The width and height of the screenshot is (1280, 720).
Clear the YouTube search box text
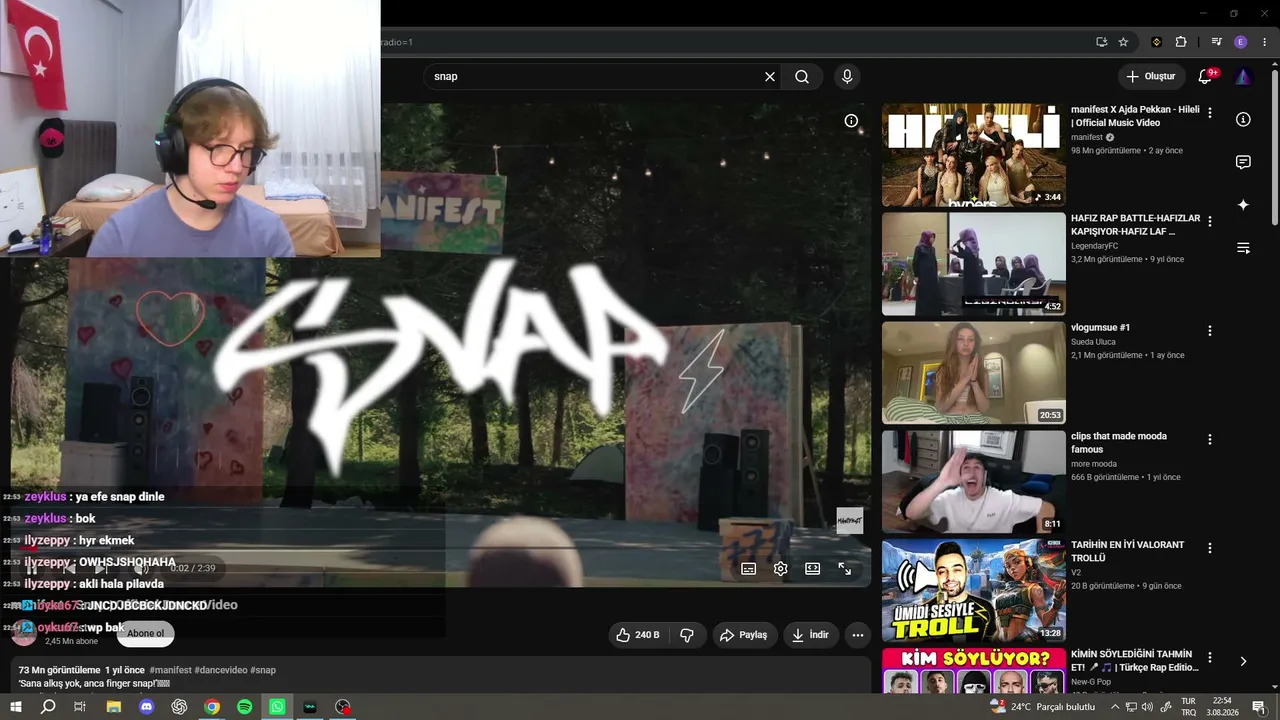coord(770,76)
